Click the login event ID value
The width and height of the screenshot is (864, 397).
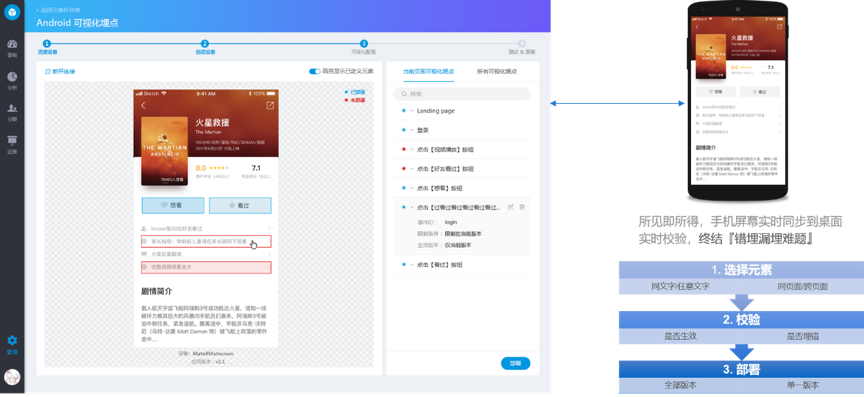click(x=451, y=222)
